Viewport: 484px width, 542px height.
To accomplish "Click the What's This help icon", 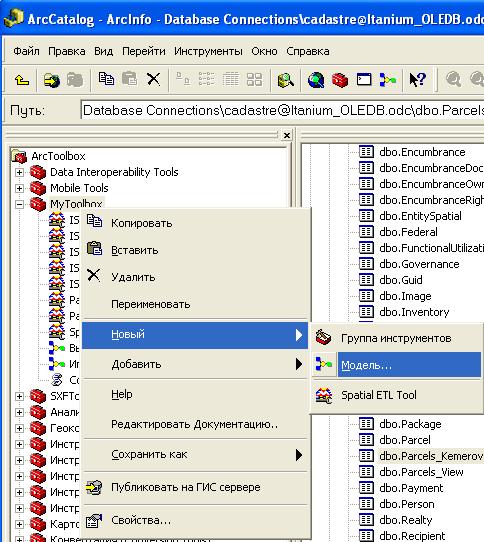I will tap(417, 80).
